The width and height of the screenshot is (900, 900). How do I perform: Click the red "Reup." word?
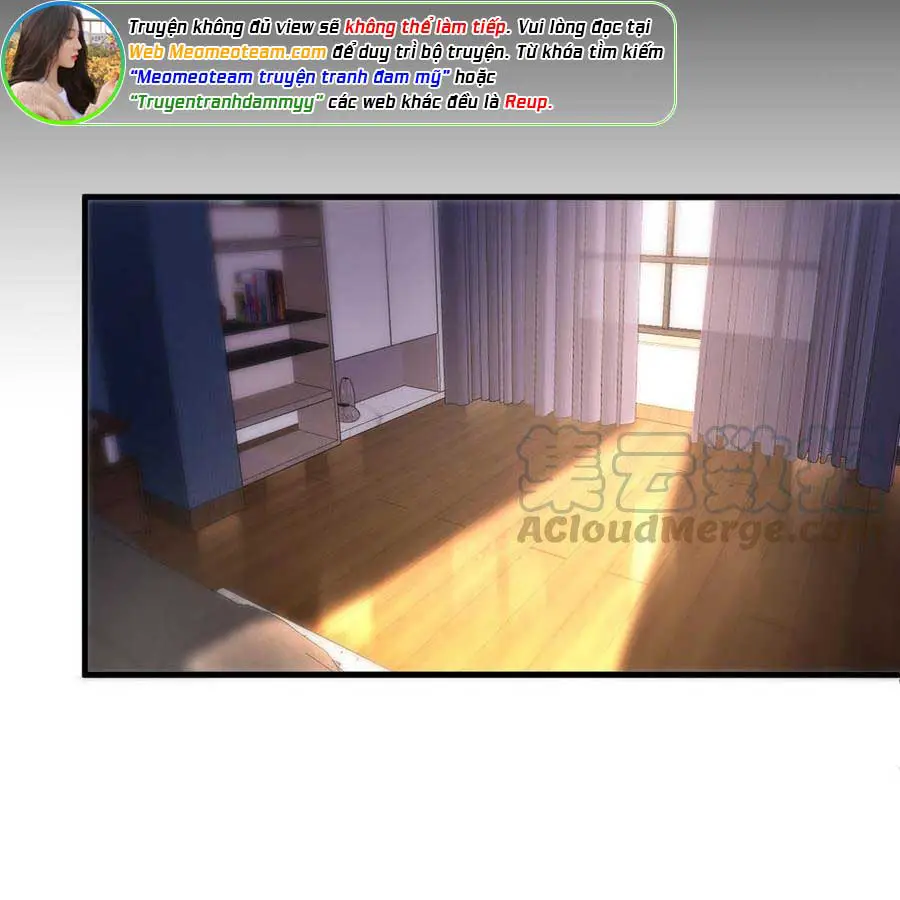[528, 102]
